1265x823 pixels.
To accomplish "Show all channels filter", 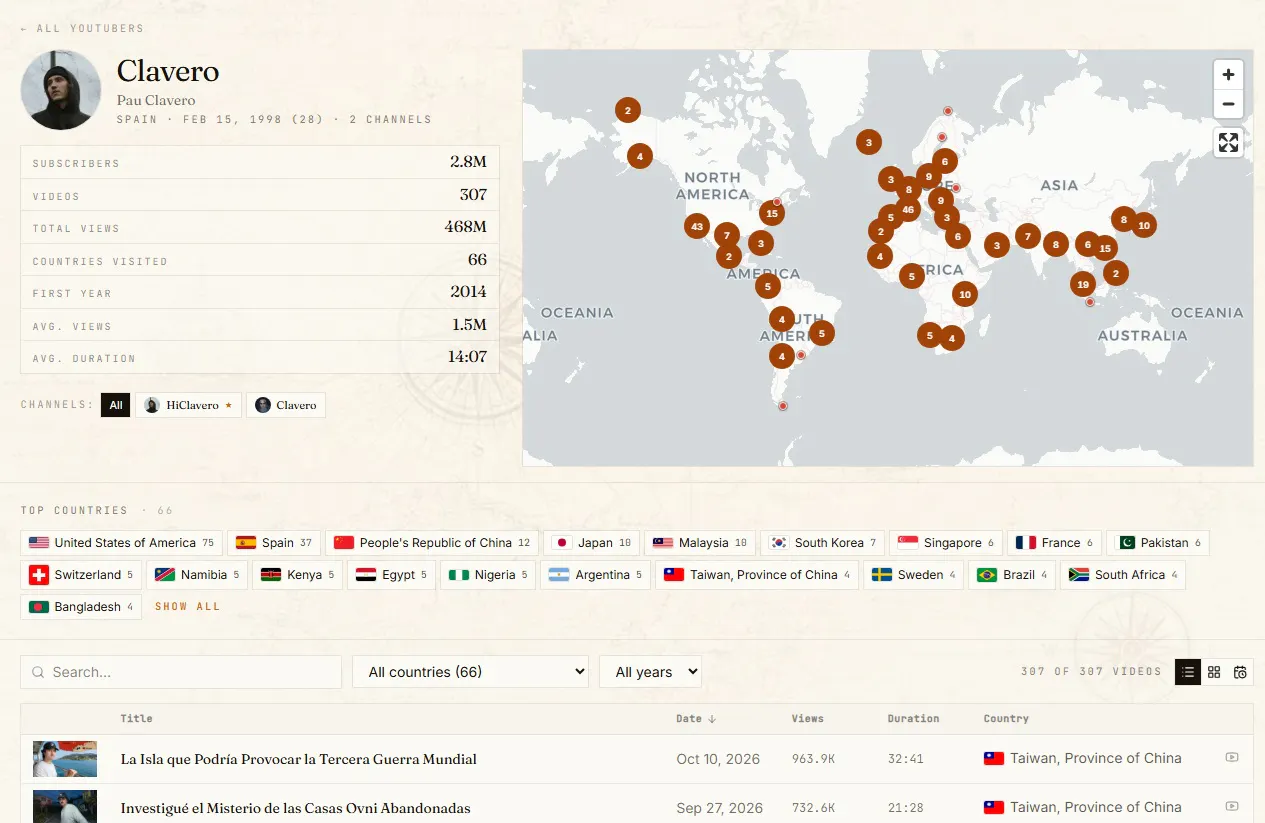I will pos(116,405).
